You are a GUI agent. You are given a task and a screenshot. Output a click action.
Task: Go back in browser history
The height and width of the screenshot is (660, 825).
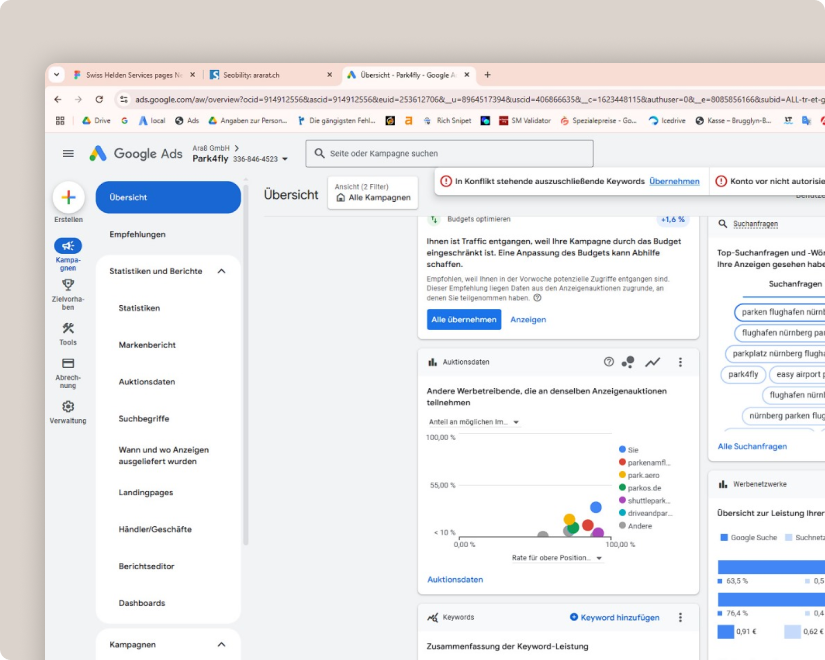coord(58,99)
